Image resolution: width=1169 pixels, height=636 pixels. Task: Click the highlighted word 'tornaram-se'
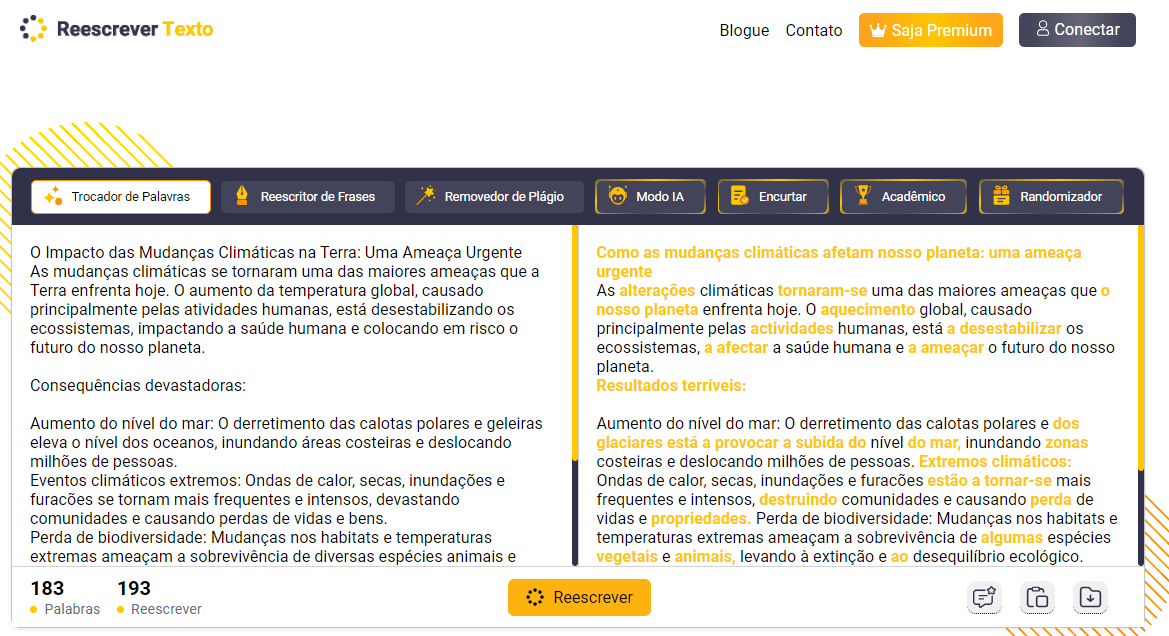point(822,291)
